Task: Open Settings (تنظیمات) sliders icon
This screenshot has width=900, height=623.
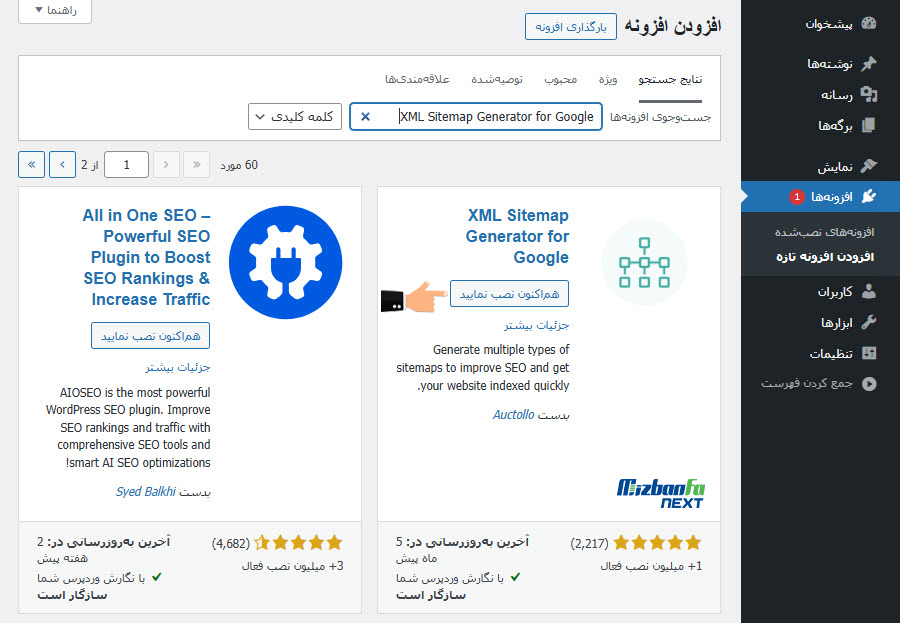Action: tap(869, 353)
